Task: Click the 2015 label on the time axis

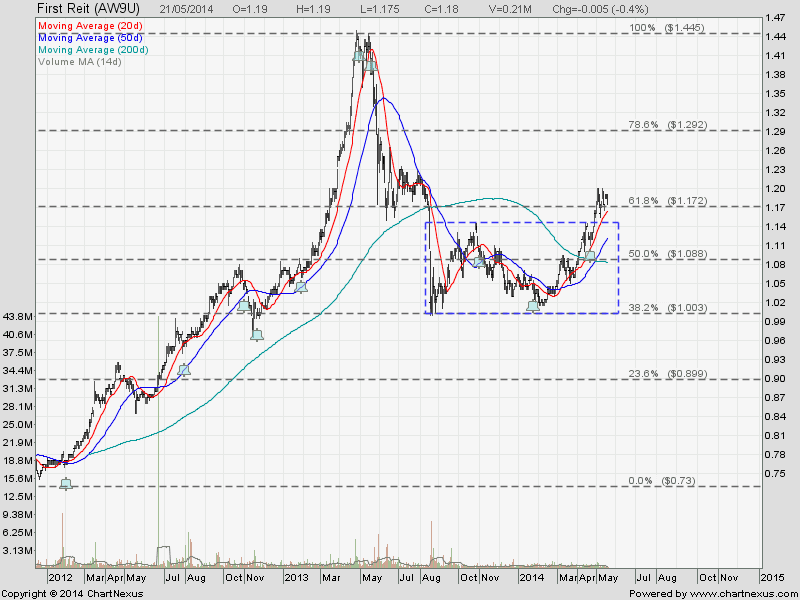Action: pyautogui.click(x=772, y=578)
